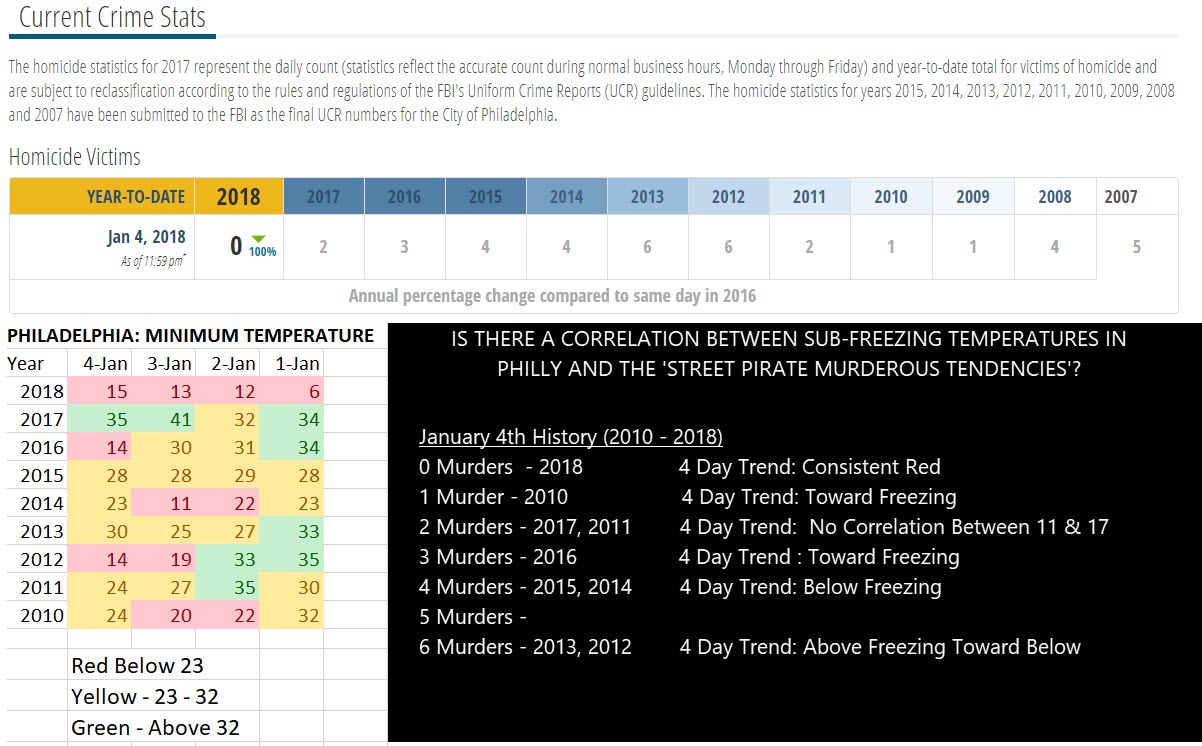Screen dimensions: 1202x746
Task: Click the homicide count 6 under 2013
Action: pyautogui.click(x=647, y=246)
